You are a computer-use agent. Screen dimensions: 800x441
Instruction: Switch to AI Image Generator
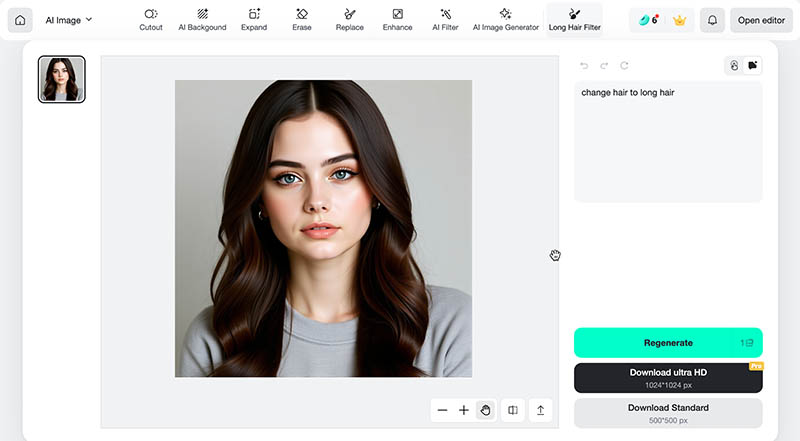[x=505, y=19]
